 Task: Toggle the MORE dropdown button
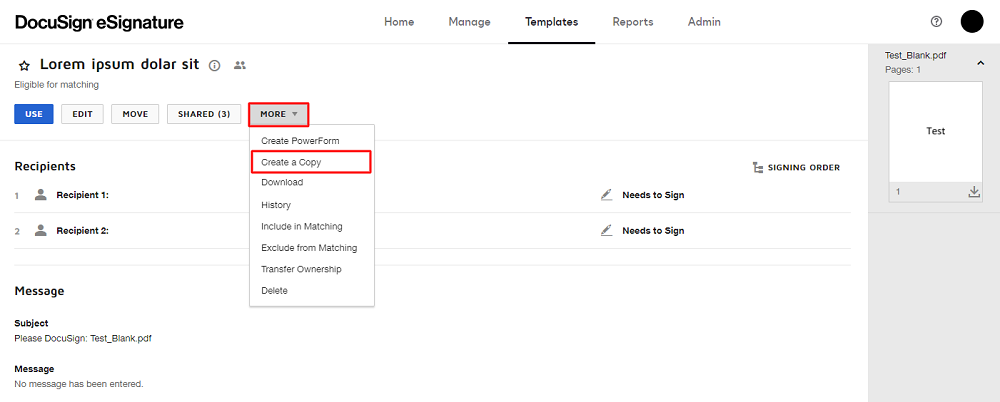(279, 114)
